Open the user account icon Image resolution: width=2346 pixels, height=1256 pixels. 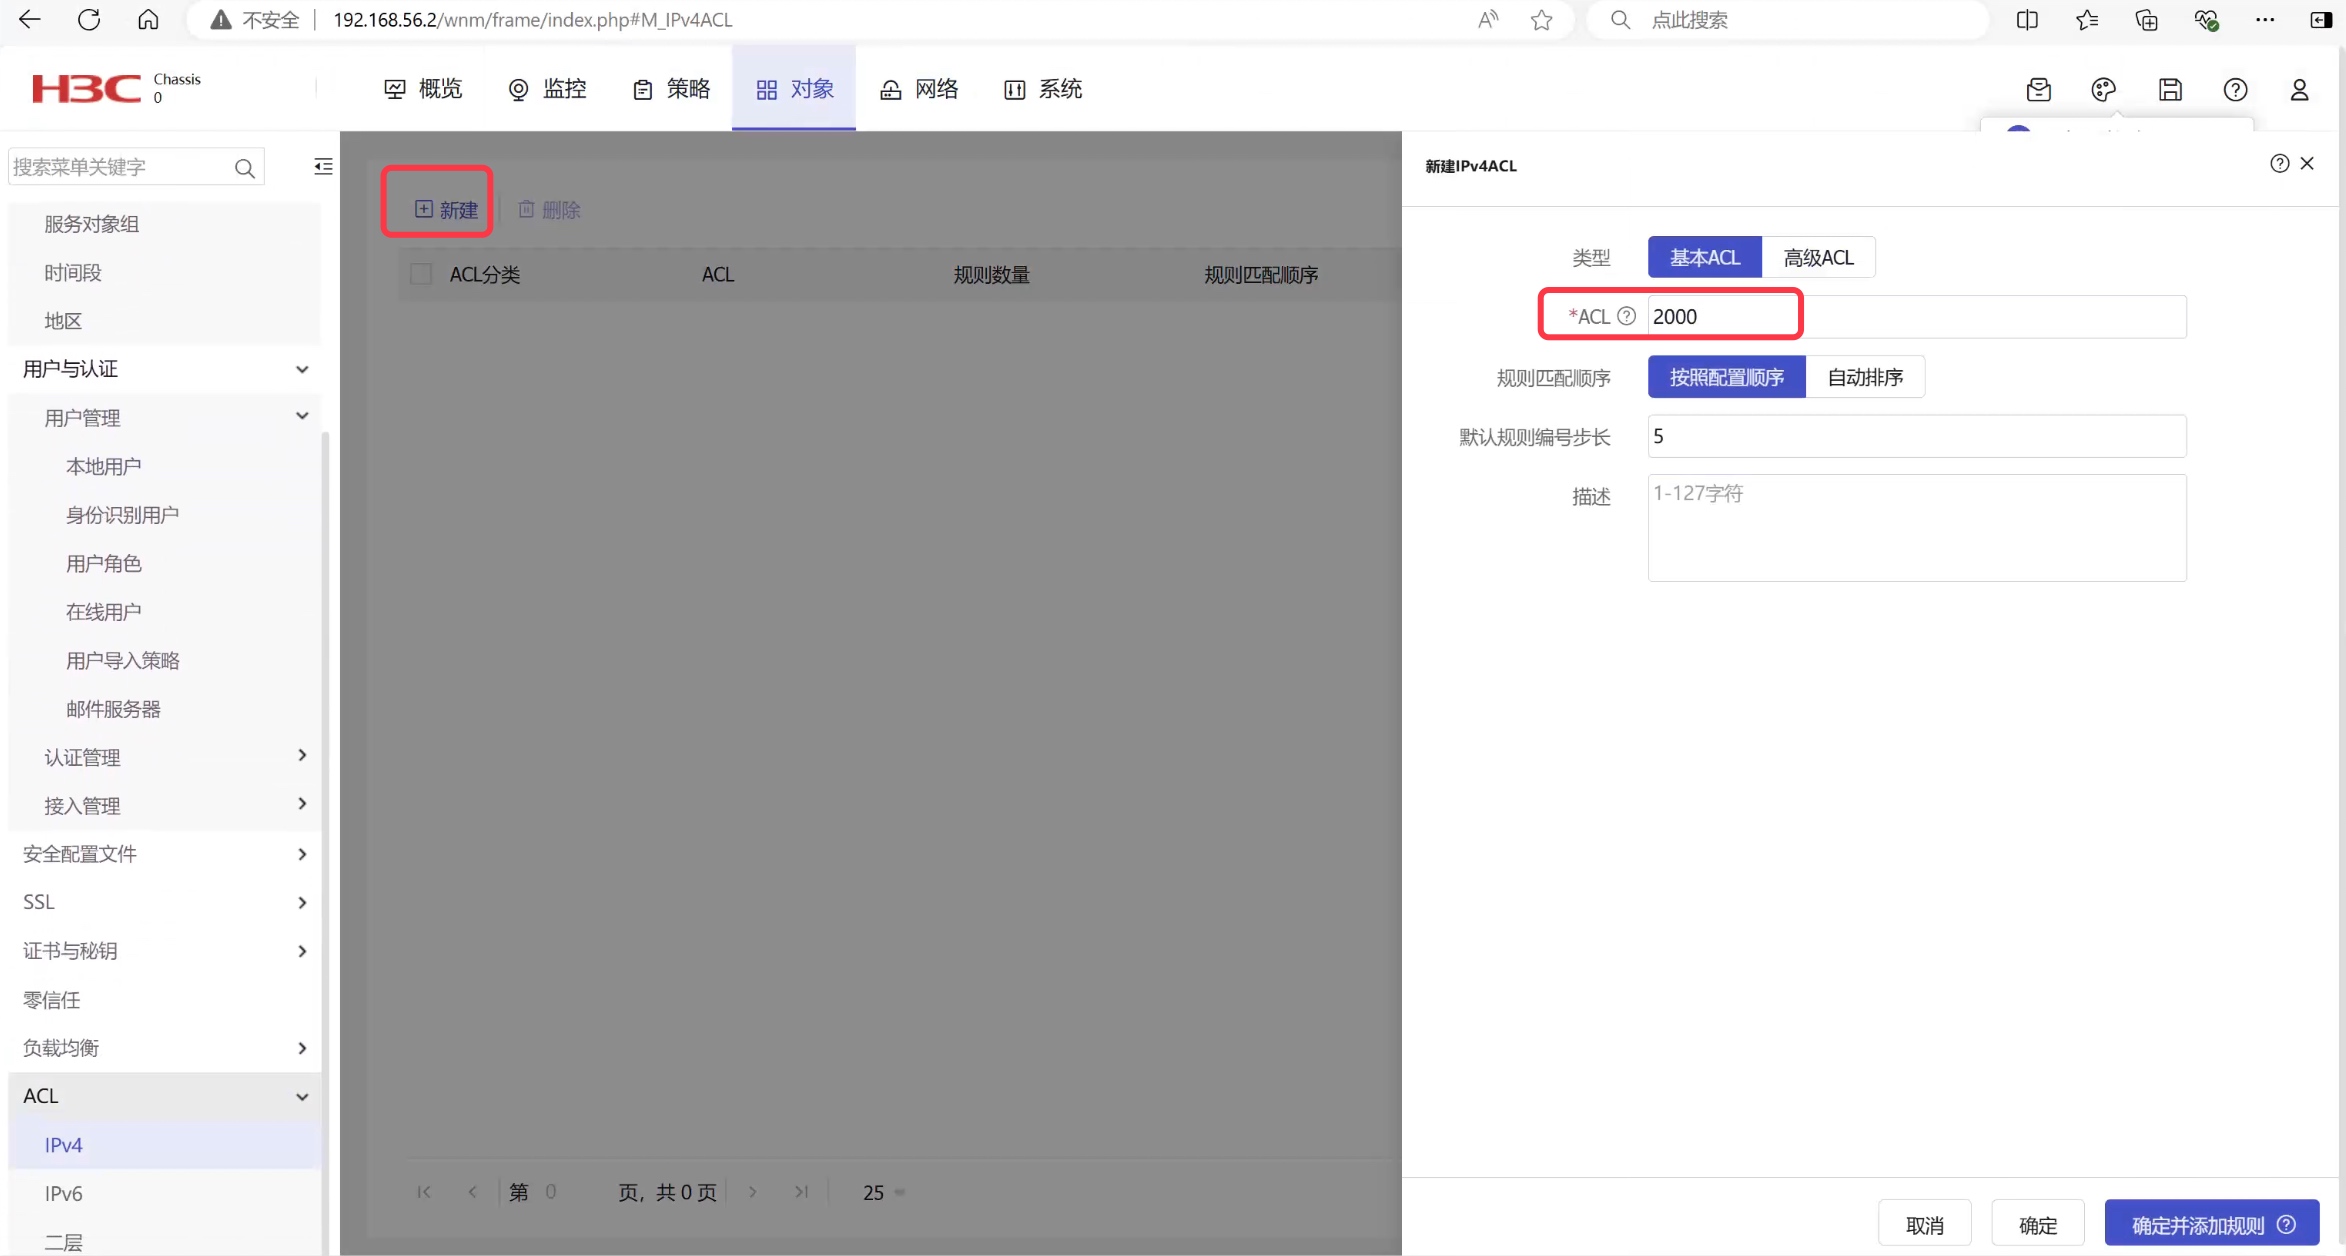pos(2299,89)
